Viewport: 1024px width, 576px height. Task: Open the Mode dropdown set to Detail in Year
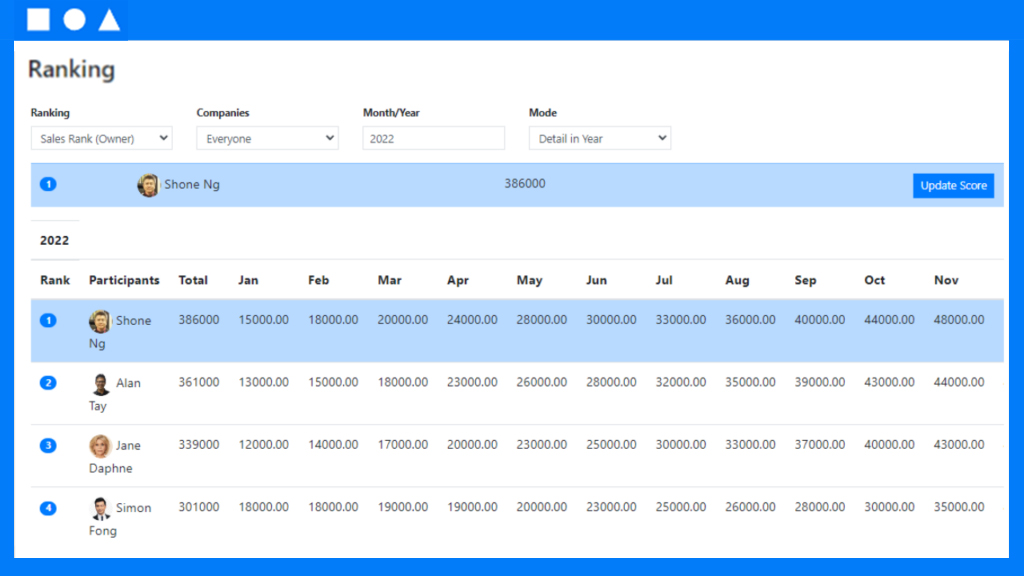tap(599, 138)
